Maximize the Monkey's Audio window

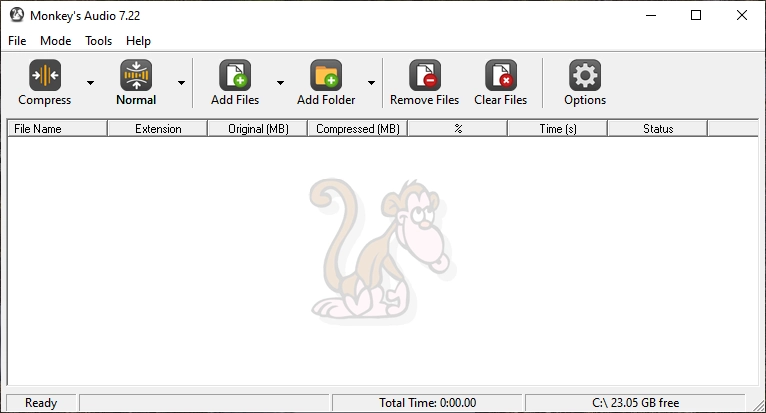(696, 15)
